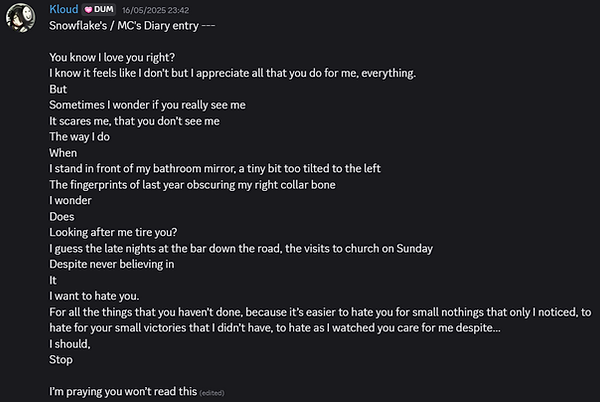Click the line about late nights at the bar
The height and width of the screenshot is (402, 600).
click(x=239, y=248)
